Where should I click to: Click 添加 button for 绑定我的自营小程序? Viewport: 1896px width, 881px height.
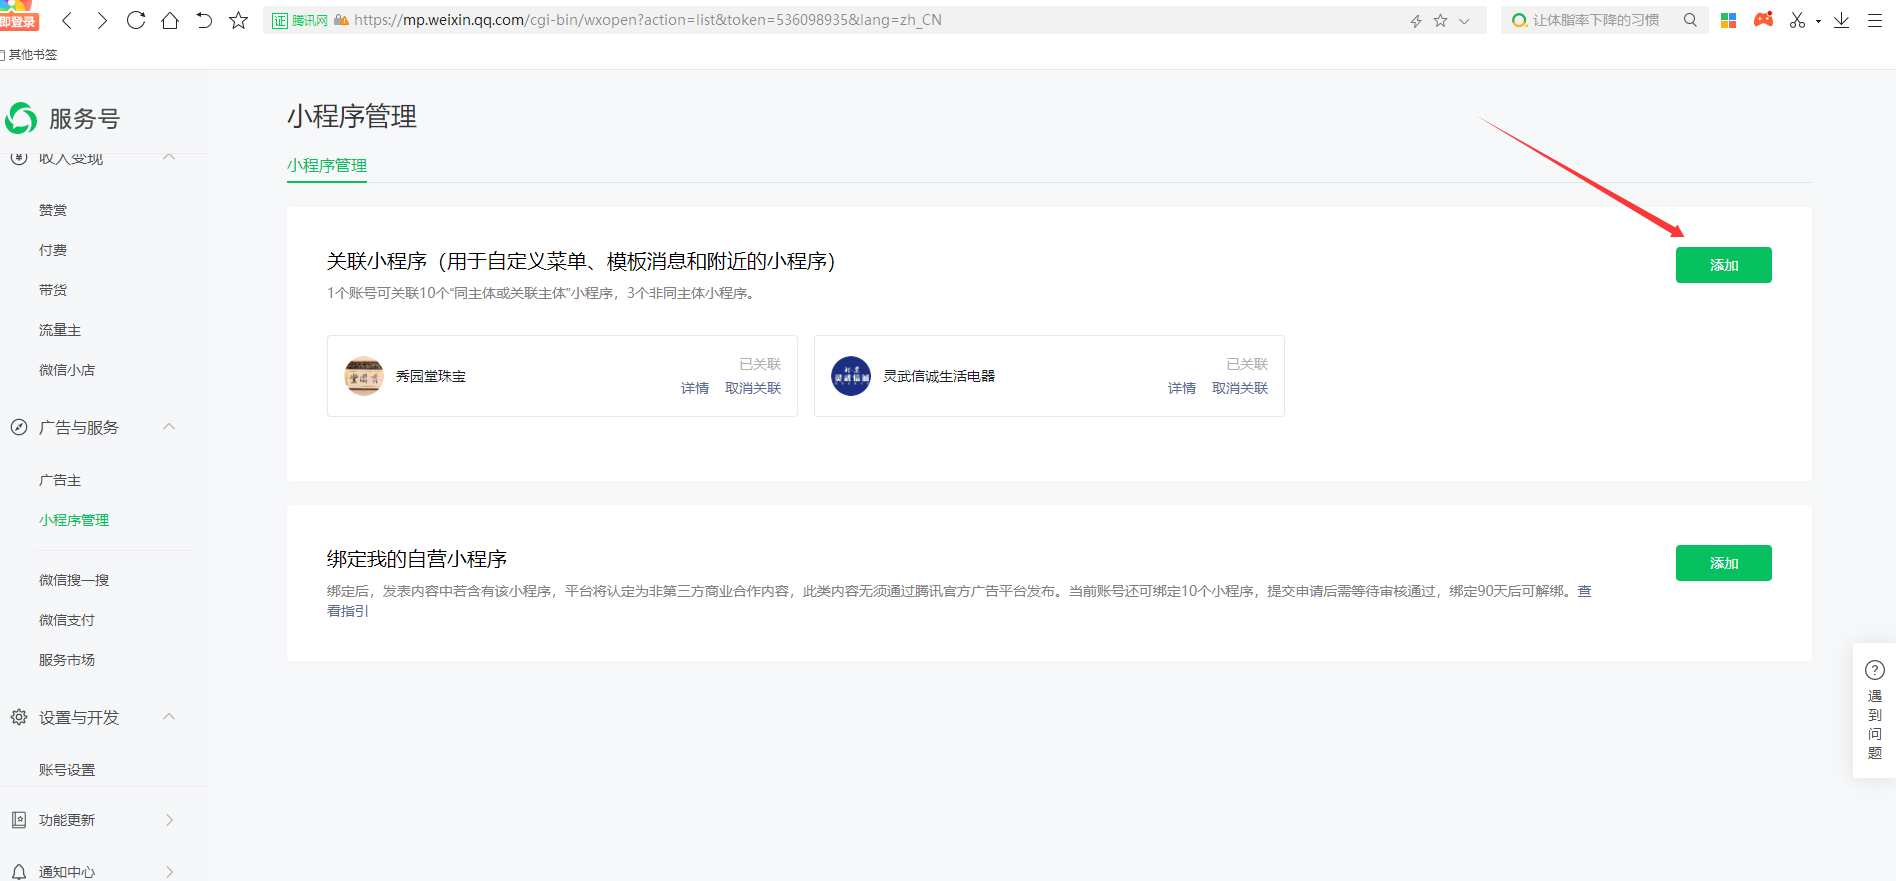click(x=1724, y=563)
